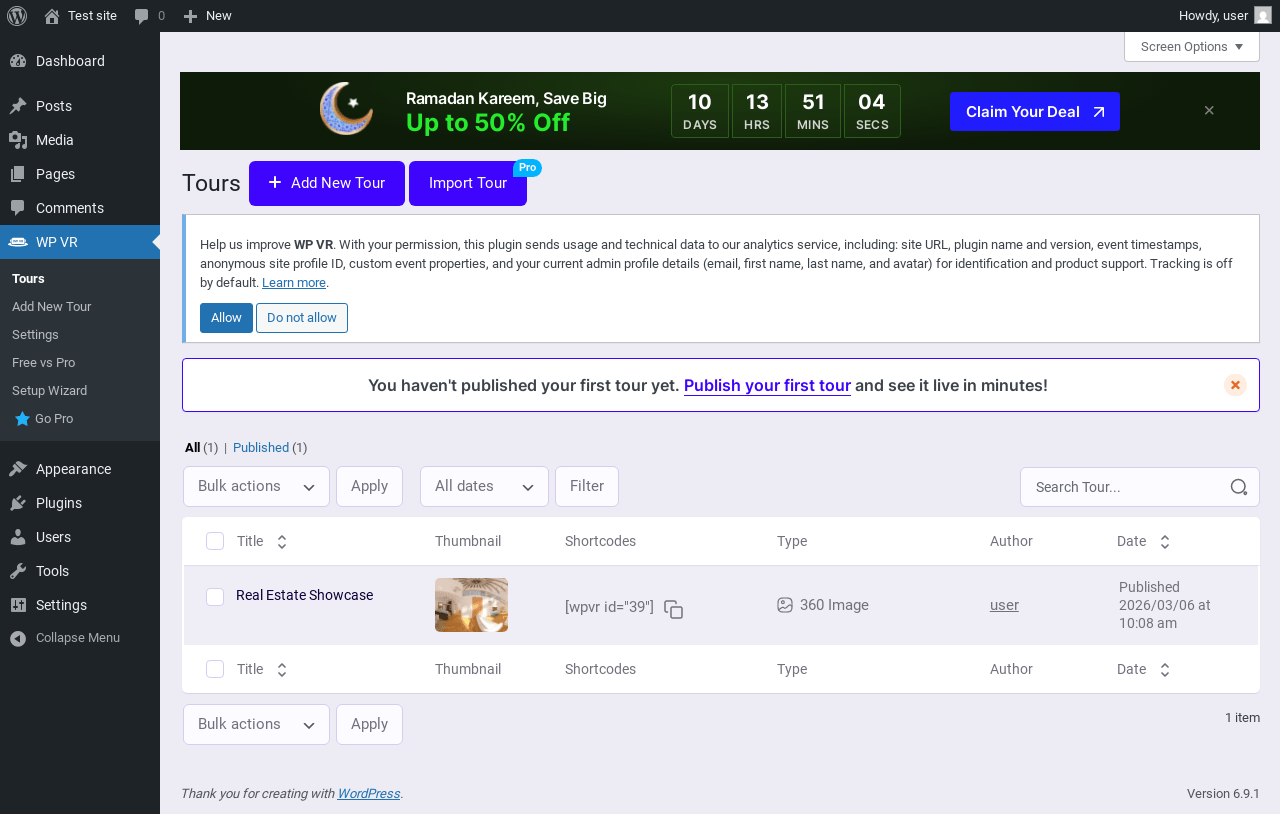Sort tours by Title header arrows
1280x814 pixels.
[282, 541]
